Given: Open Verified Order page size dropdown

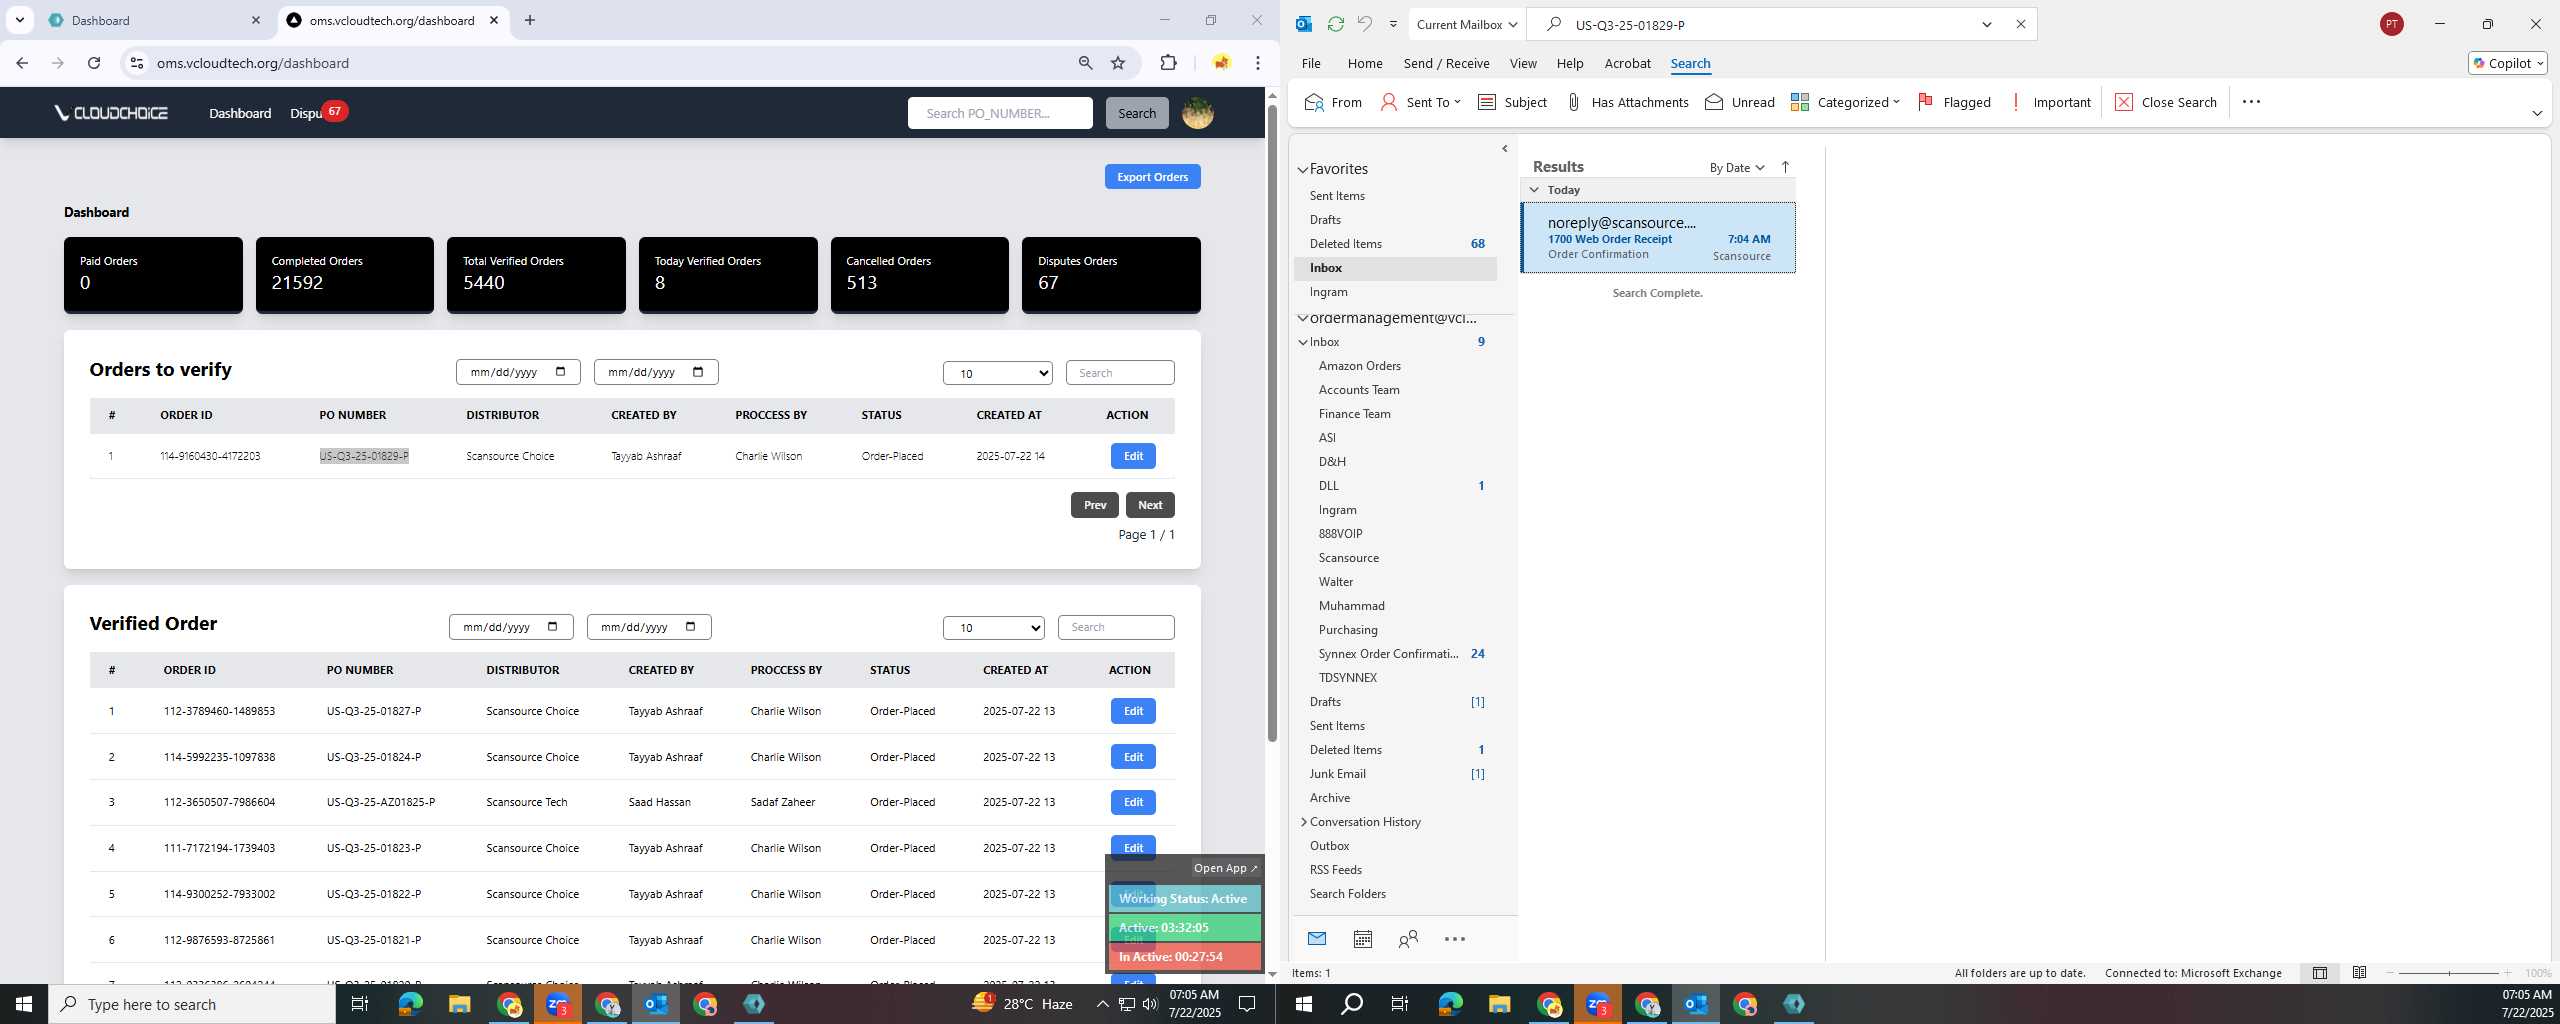Looking at the screenshot, I should pos(994,627).
